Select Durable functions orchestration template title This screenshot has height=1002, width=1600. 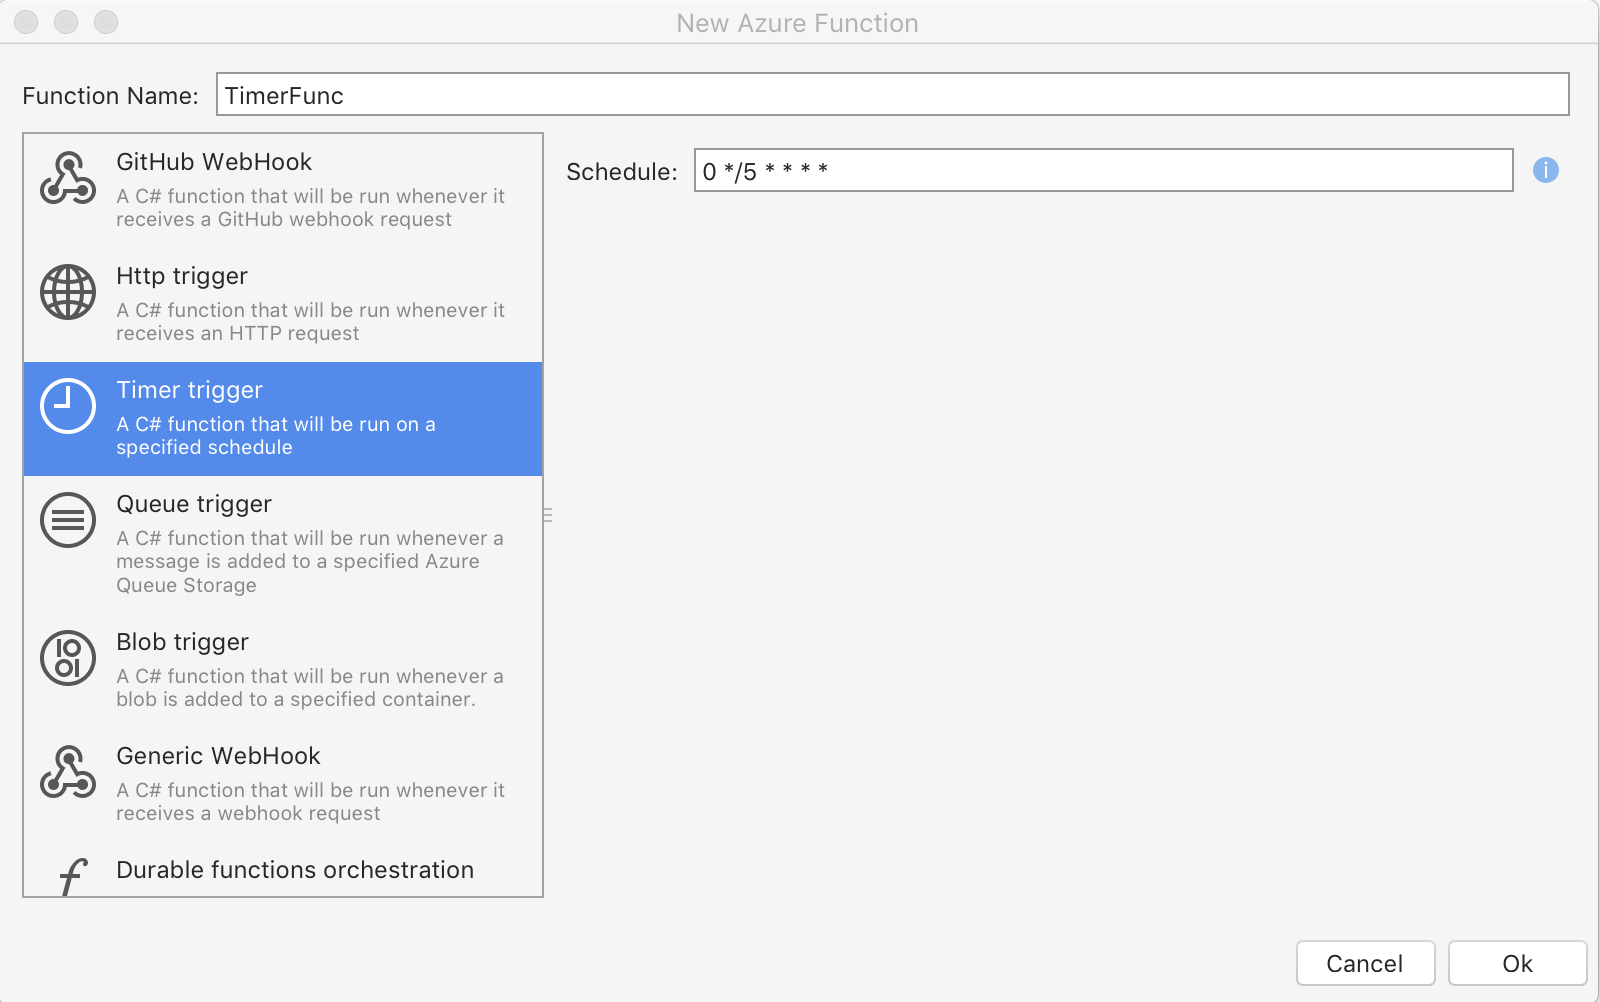click(x=295, y=870)
